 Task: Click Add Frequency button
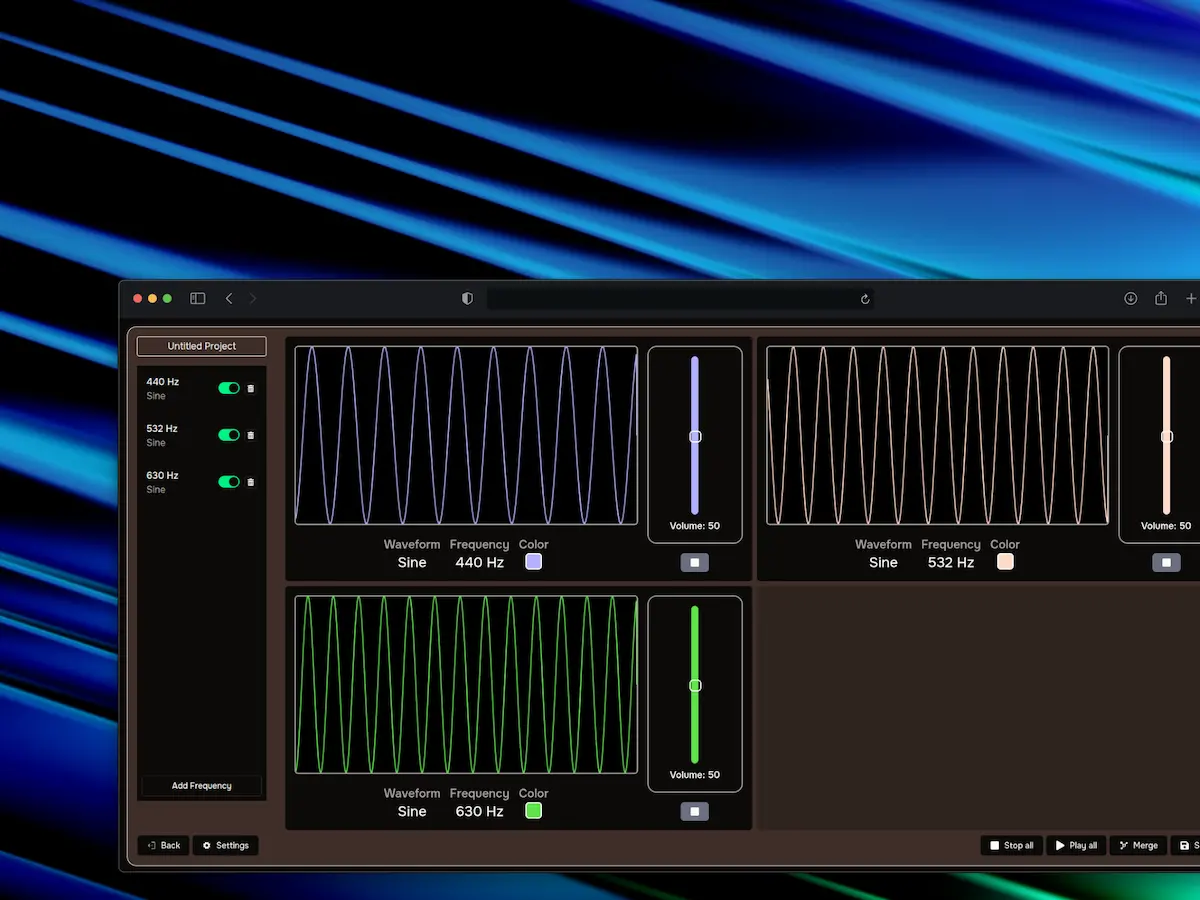tap(202, 786)
